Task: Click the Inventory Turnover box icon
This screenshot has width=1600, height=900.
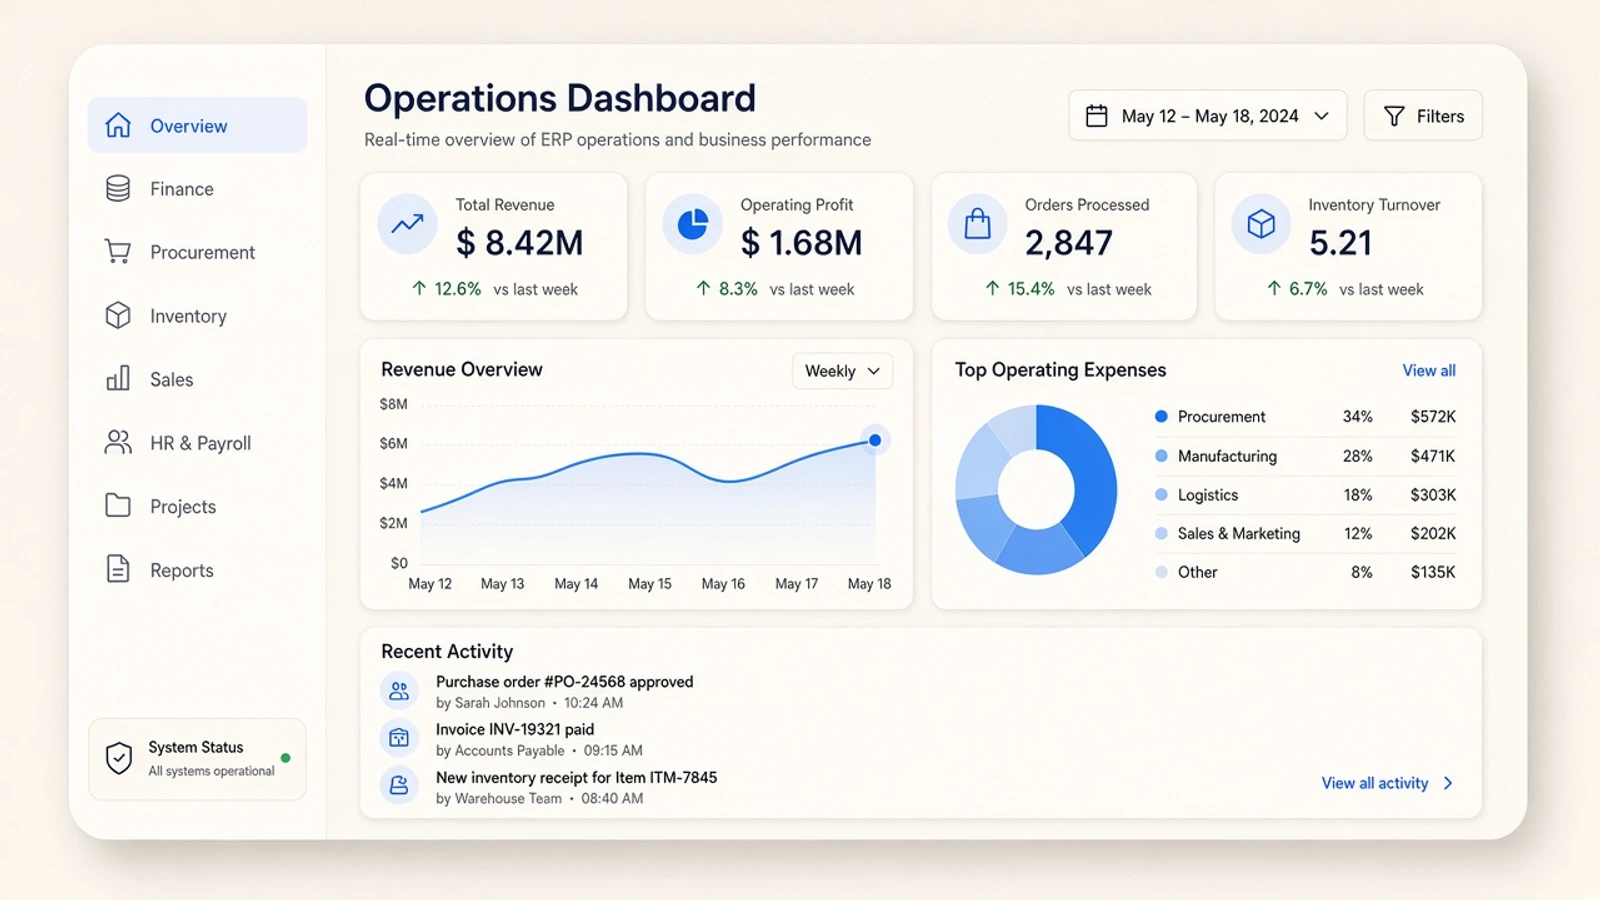Action: pos(1261,224)
